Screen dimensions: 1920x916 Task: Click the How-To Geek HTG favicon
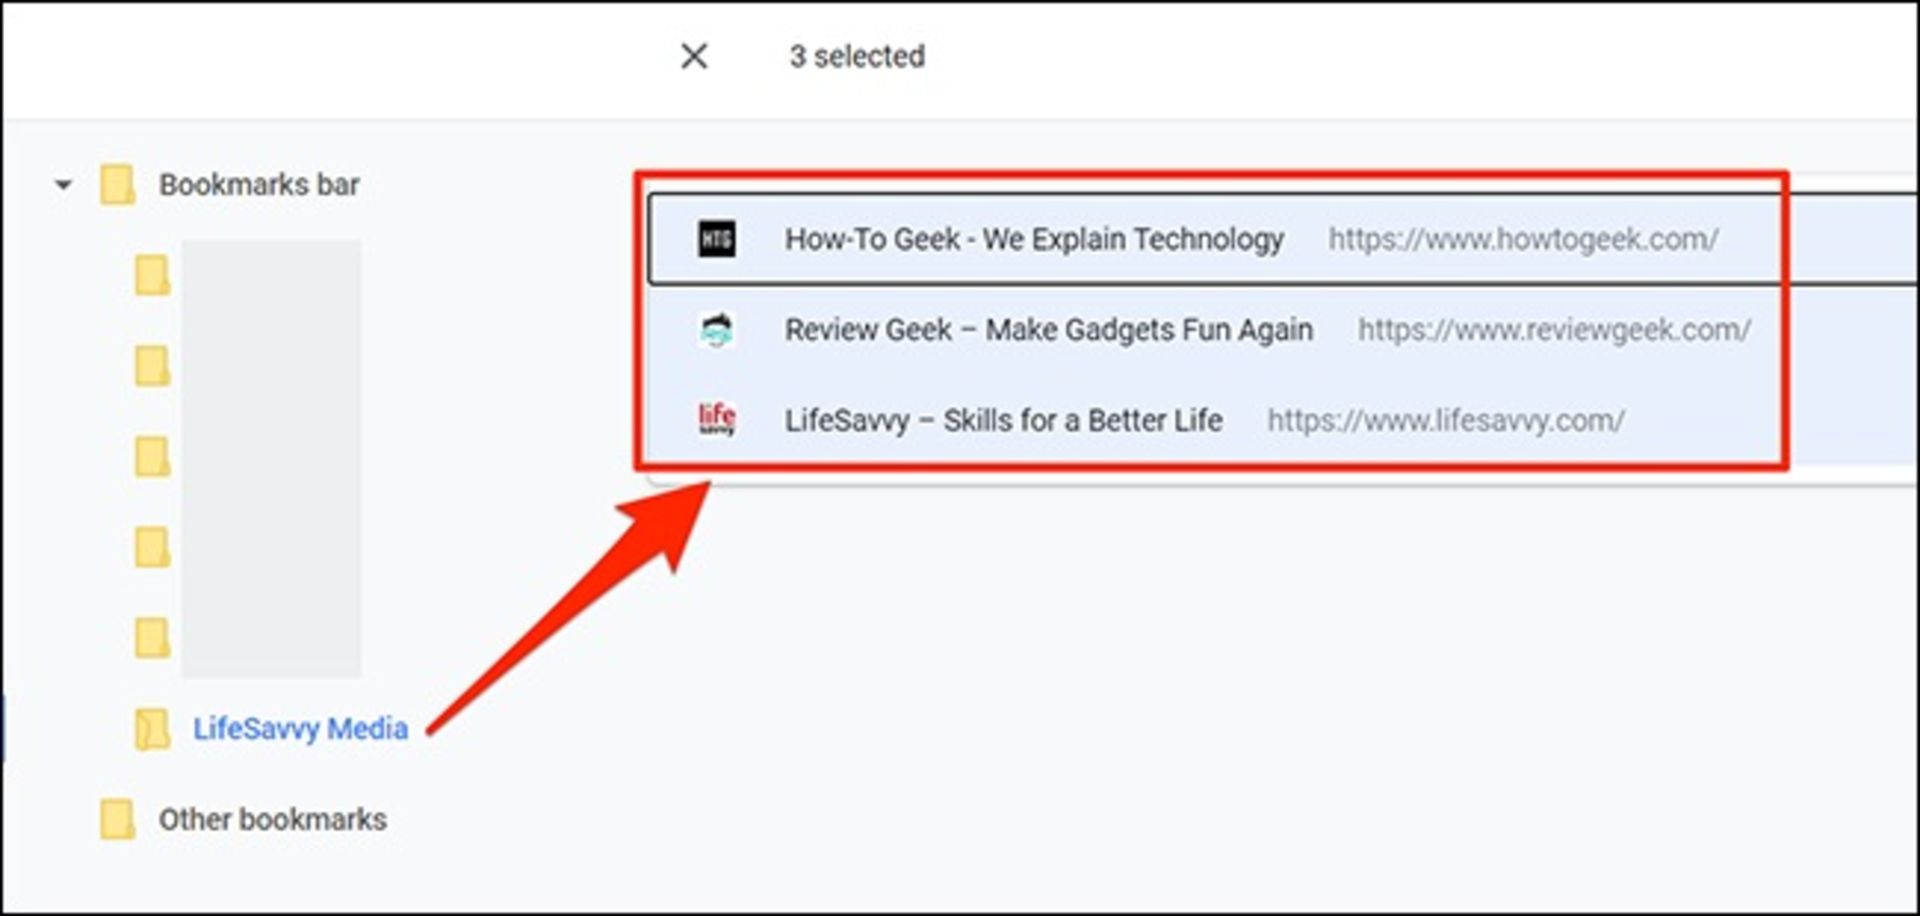click(716, 239)
